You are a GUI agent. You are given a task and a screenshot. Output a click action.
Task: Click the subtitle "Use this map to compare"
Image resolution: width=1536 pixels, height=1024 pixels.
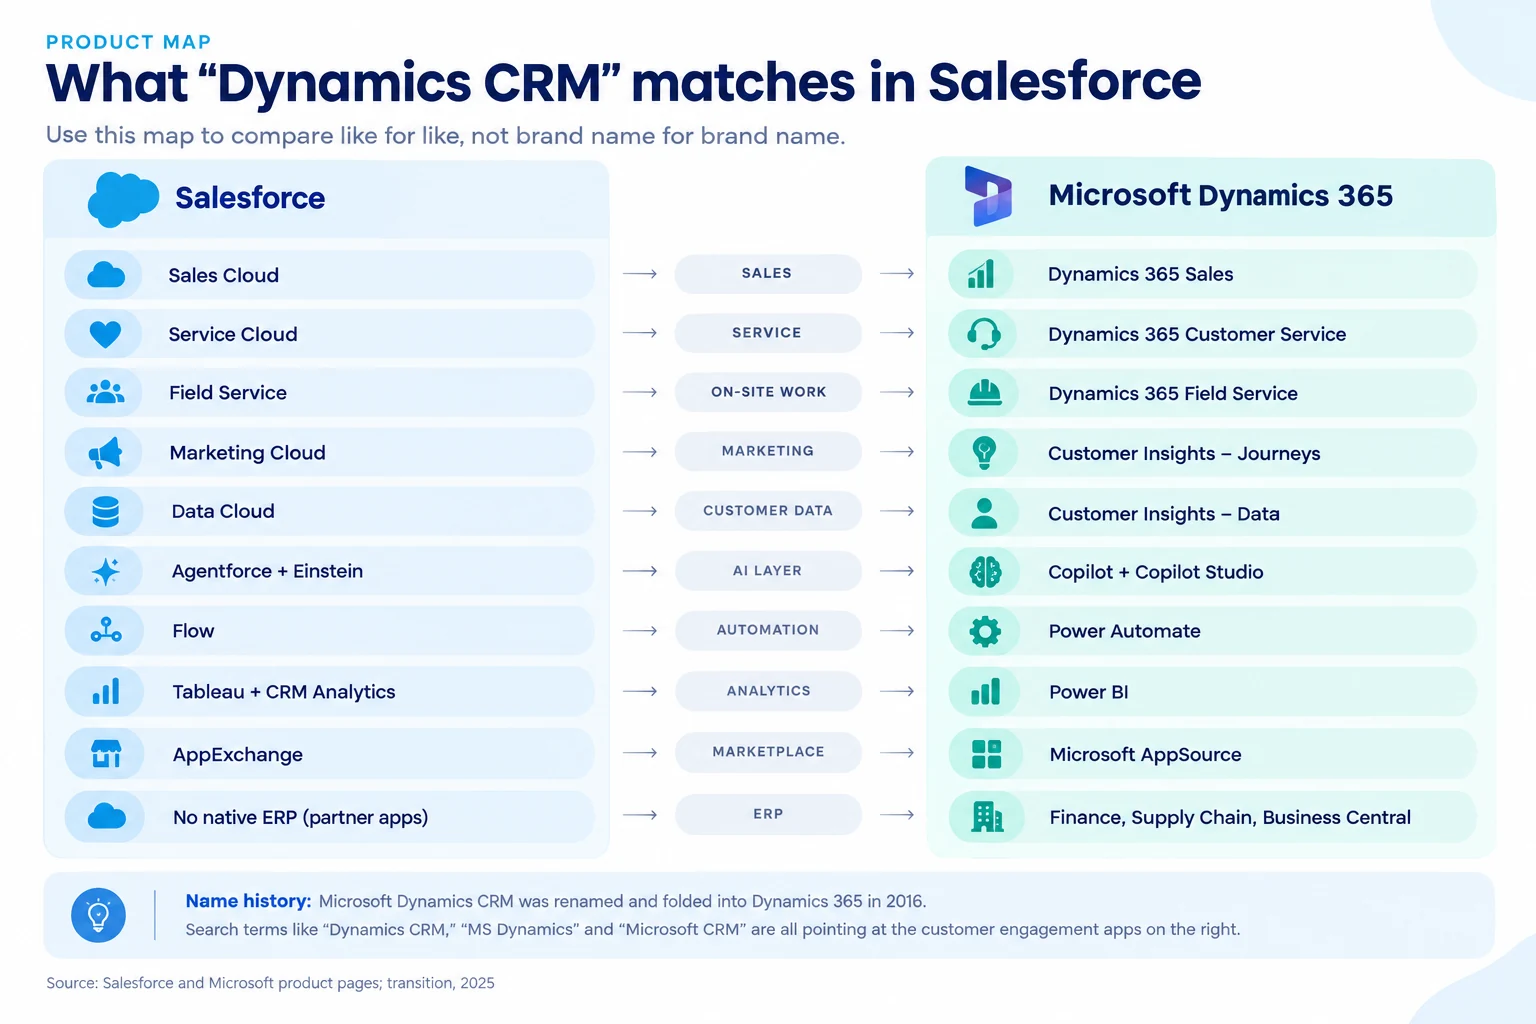click(446, 136)
